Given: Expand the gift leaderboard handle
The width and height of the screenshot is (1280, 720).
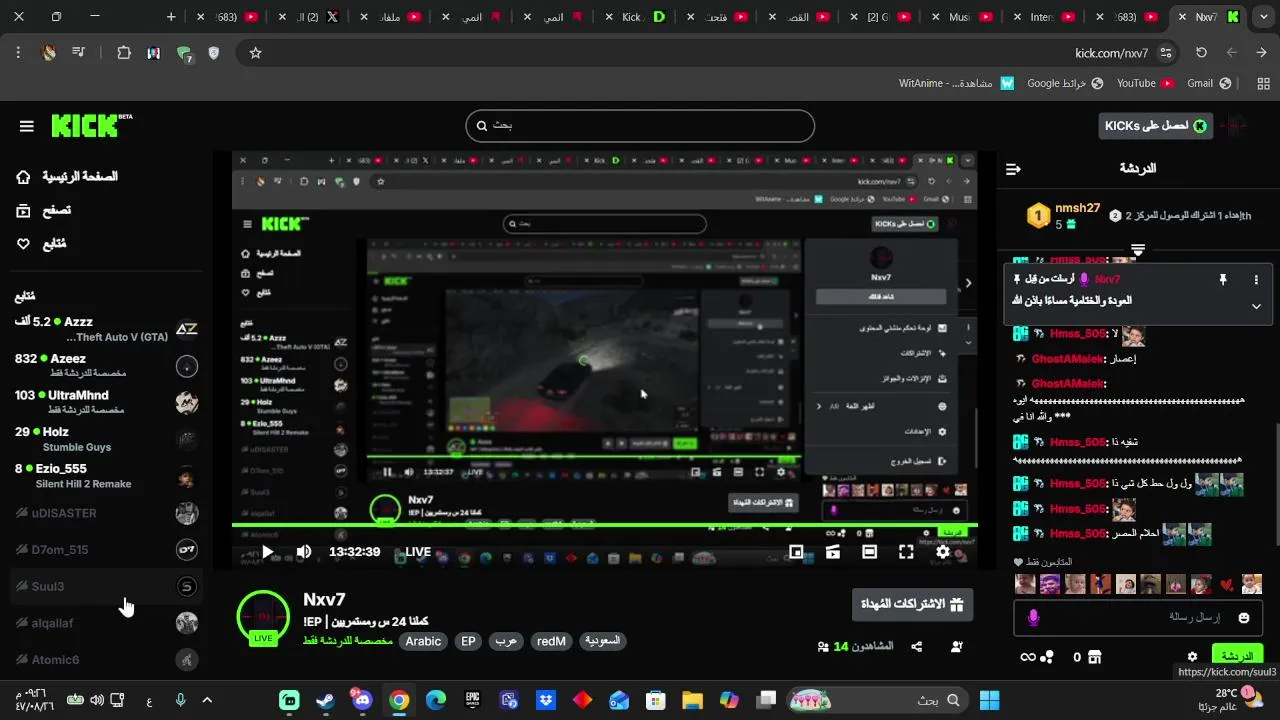Looking at the screenshot, I should coord(1138,248).
